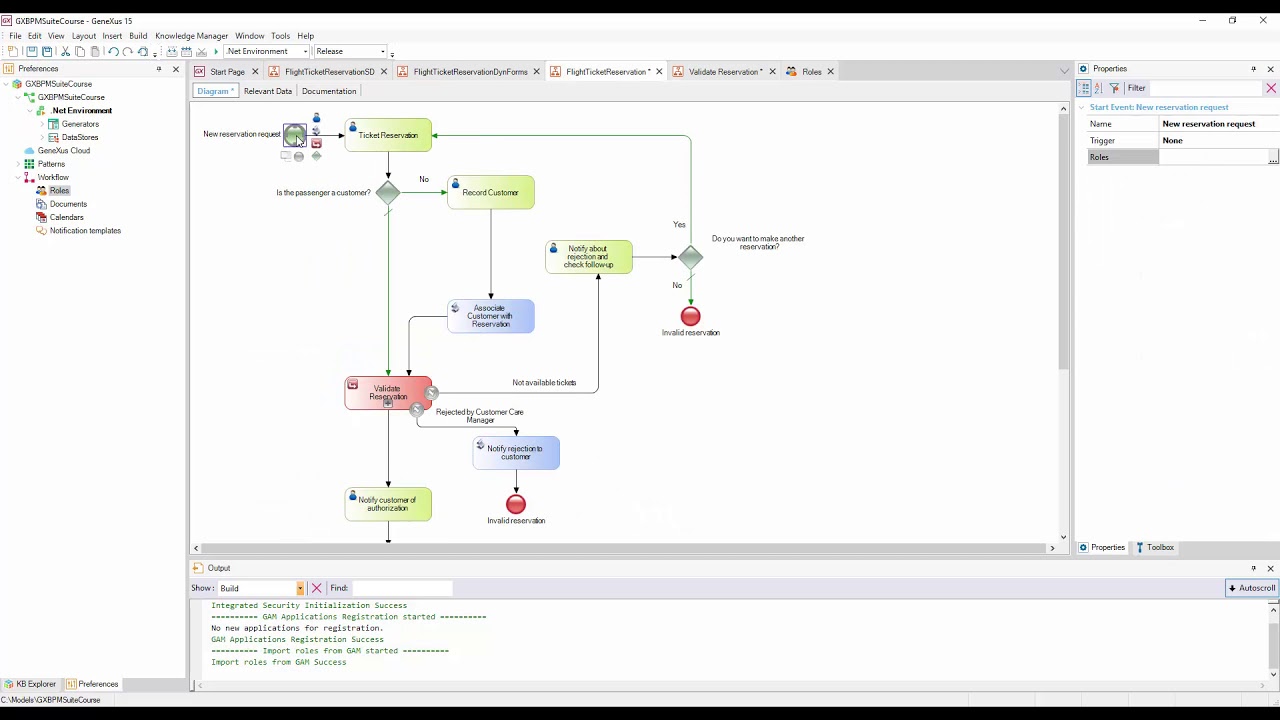Switch to FlightTicketReservationSD tab
The height and width of the screenshot is (720, 1280).
pyautogui.click(x=329, y=72)
